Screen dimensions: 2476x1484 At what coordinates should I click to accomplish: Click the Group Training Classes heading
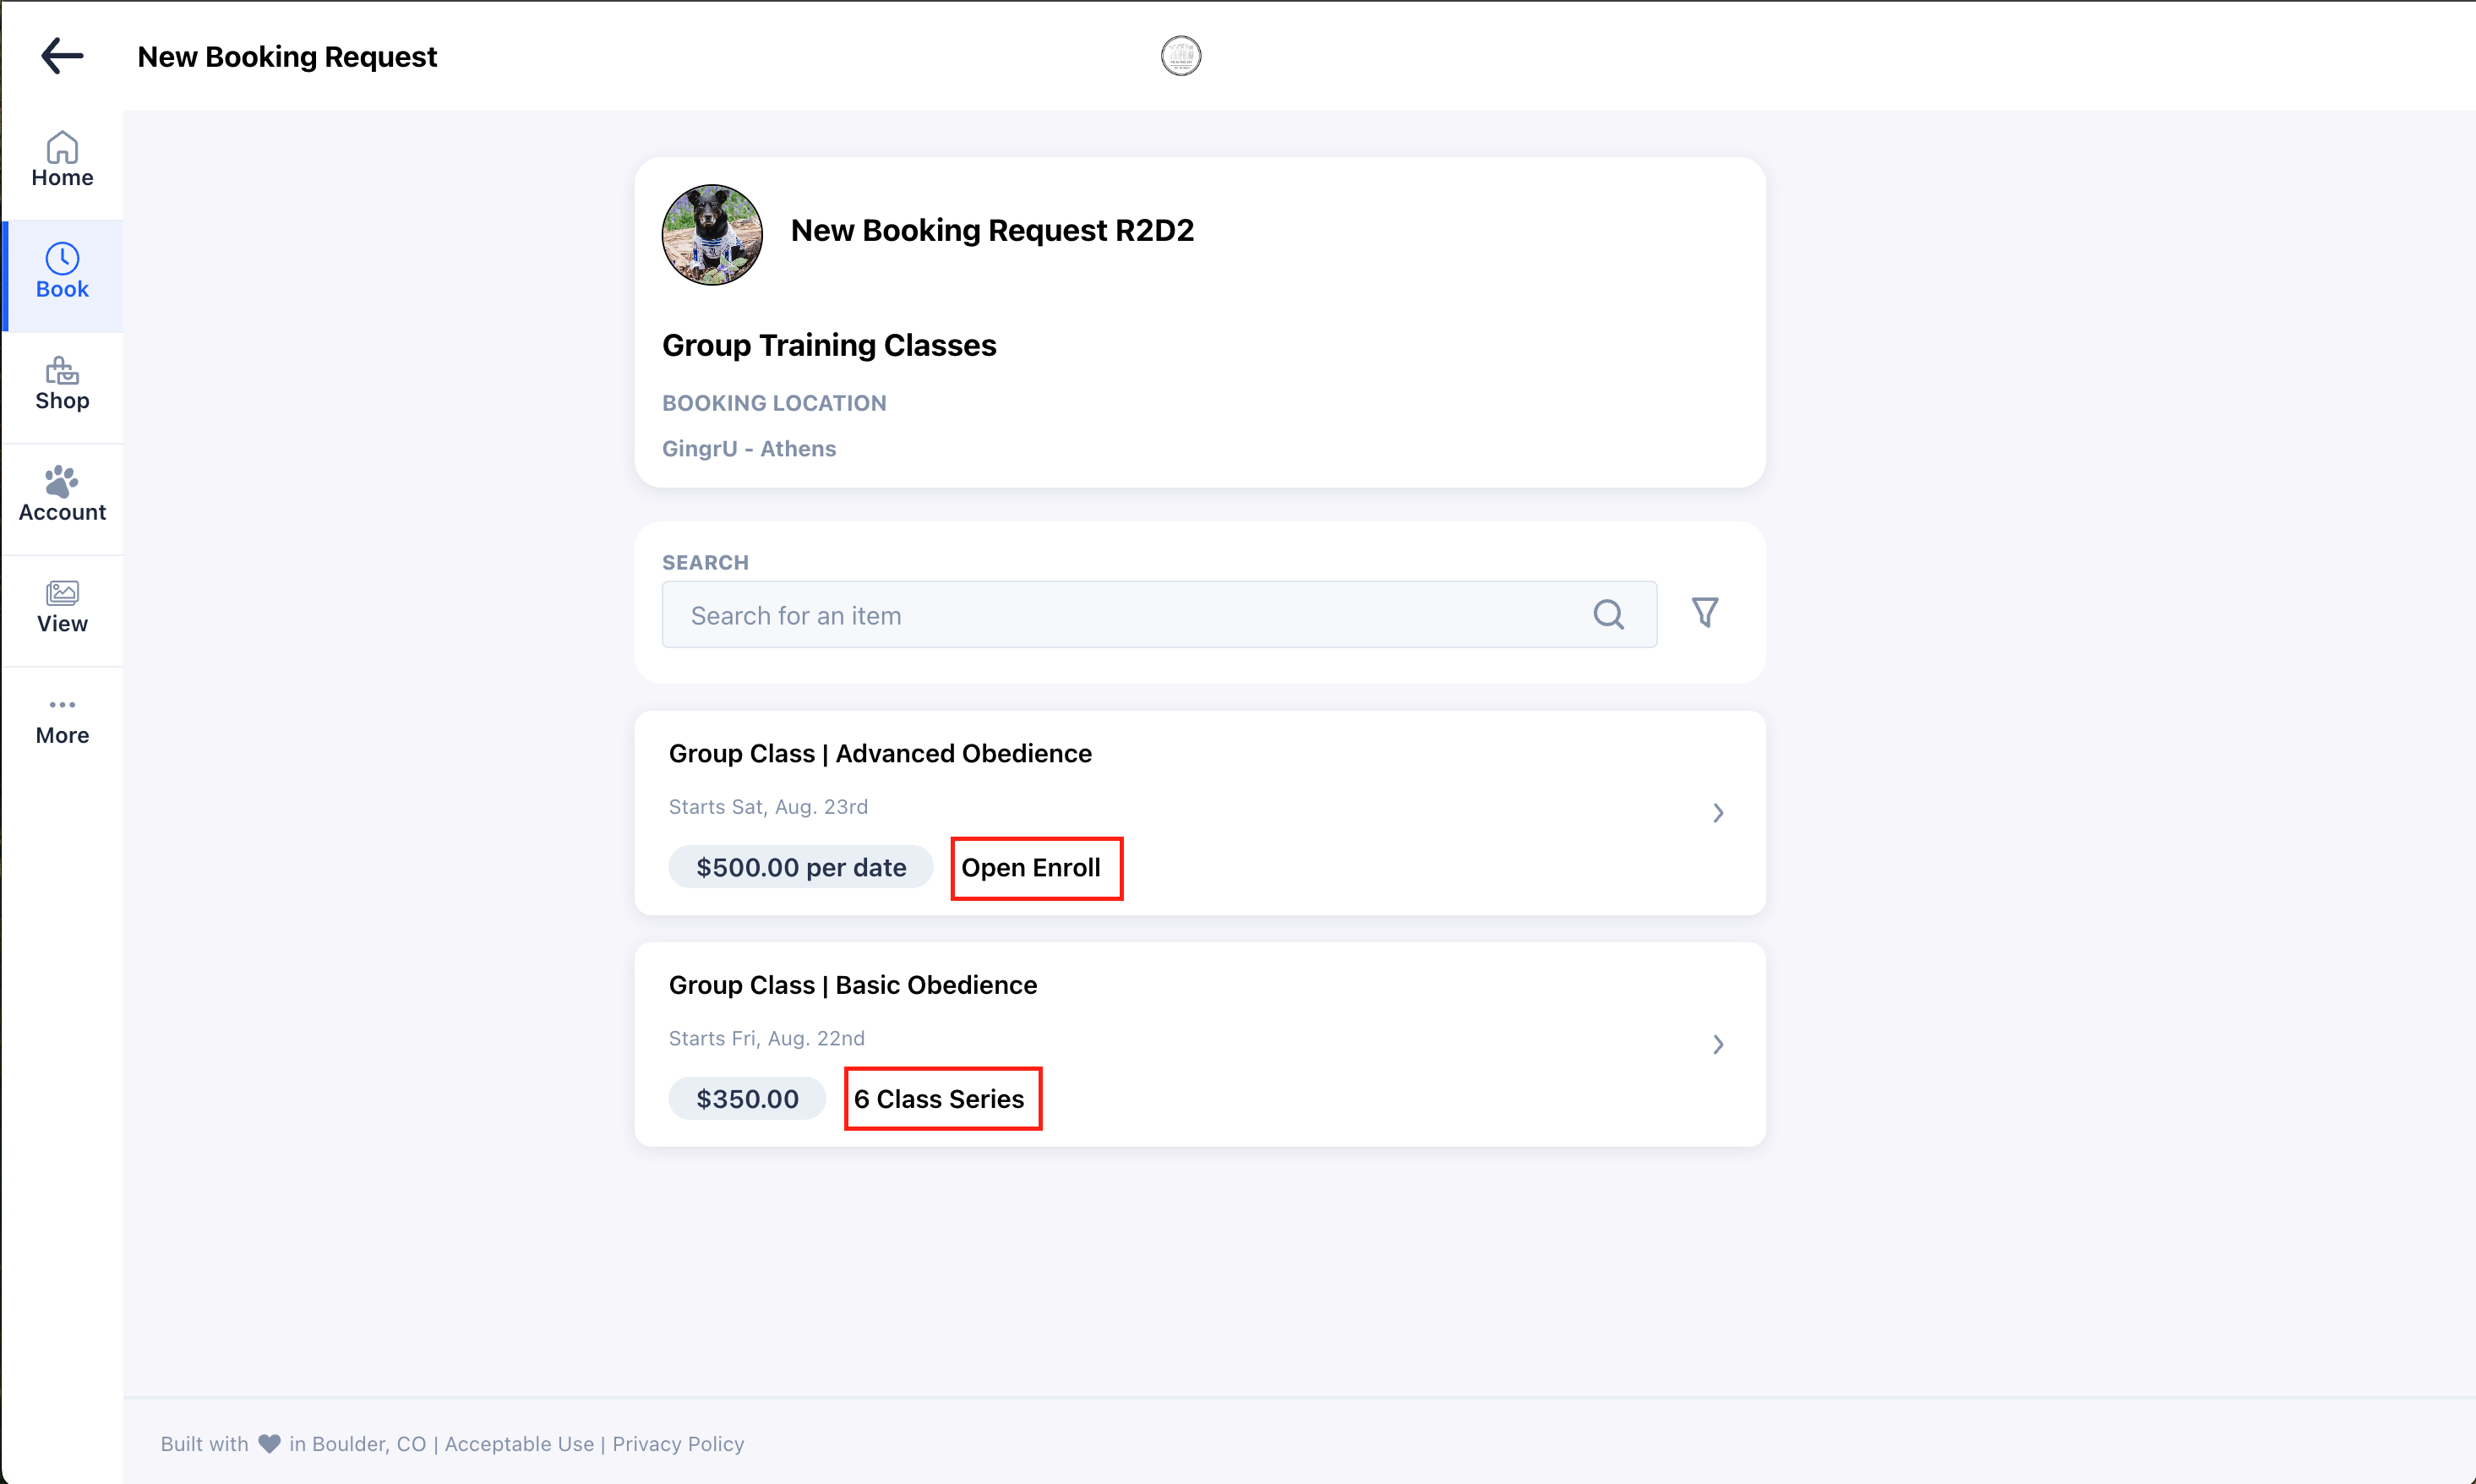[x=829, y=345]
